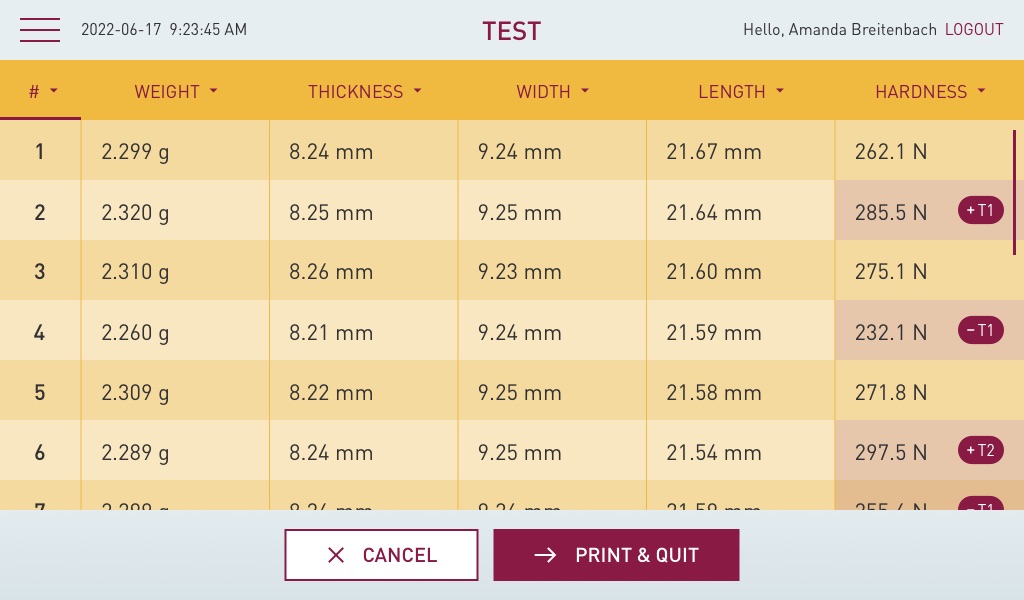Select row 5 in the table
Screen dimensions: 1024x600
coord(40,392)
